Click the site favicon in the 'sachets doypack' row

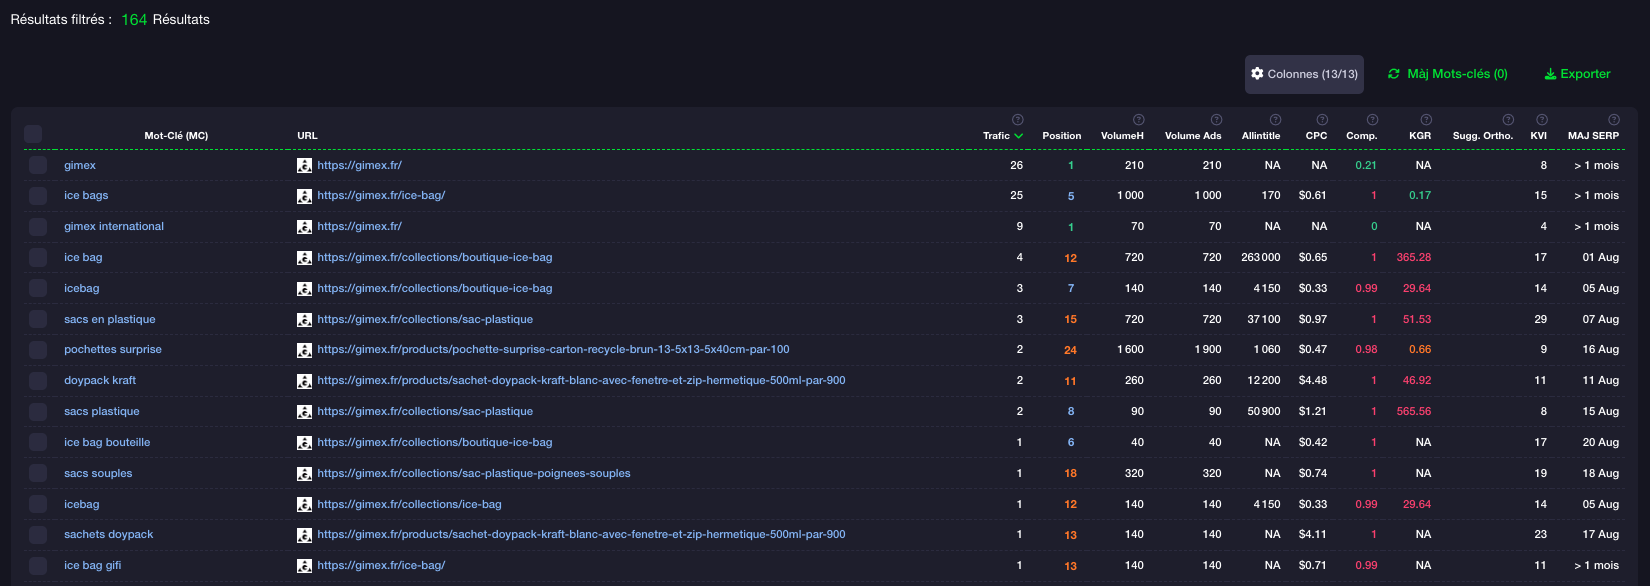tap(304, 535)
